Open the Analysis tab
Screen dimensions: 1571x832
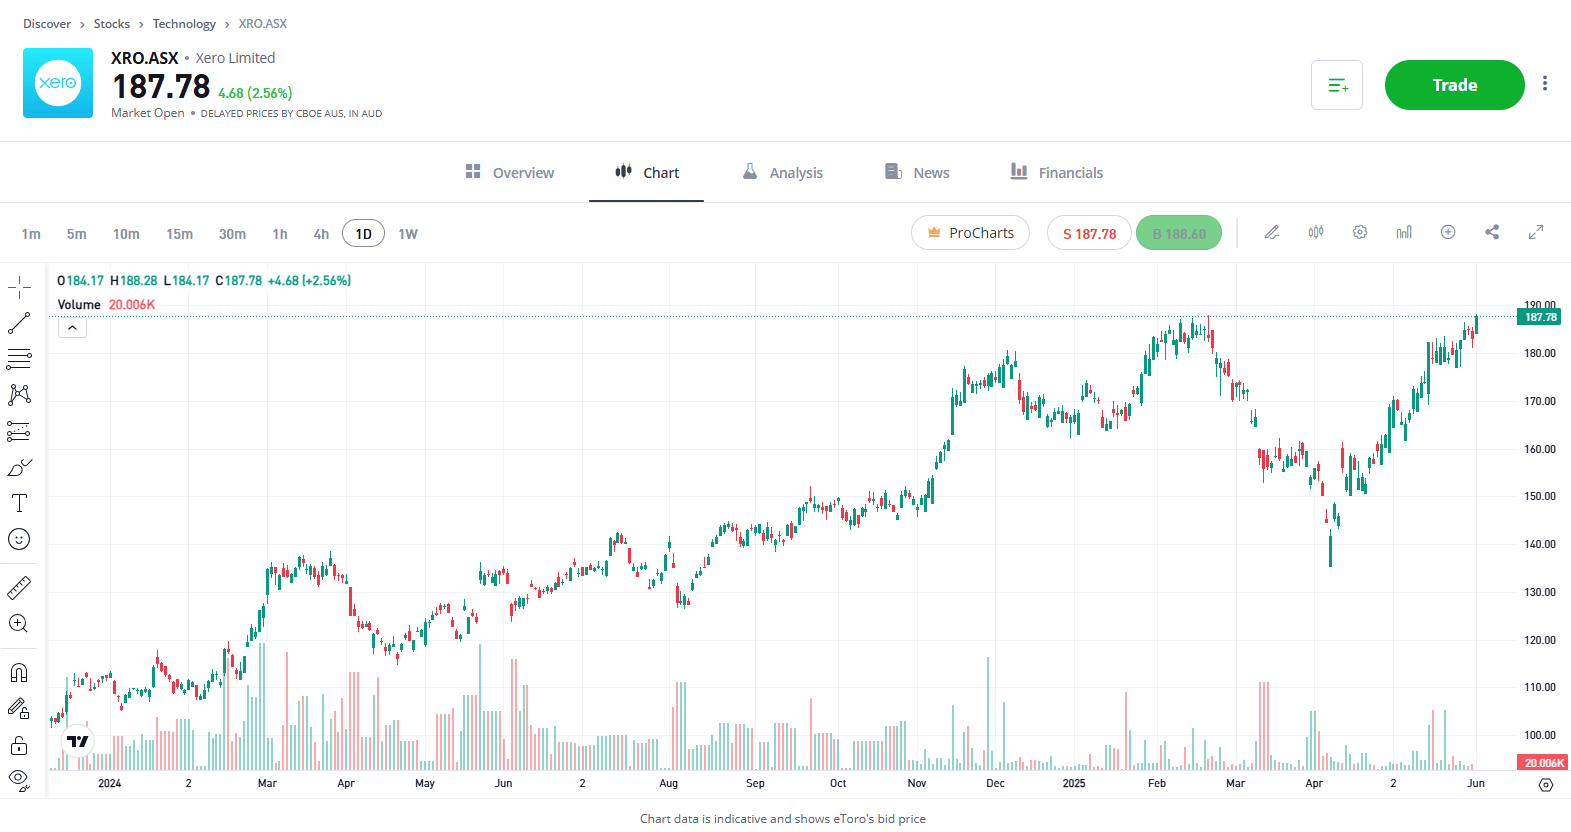tap(783, 173)
